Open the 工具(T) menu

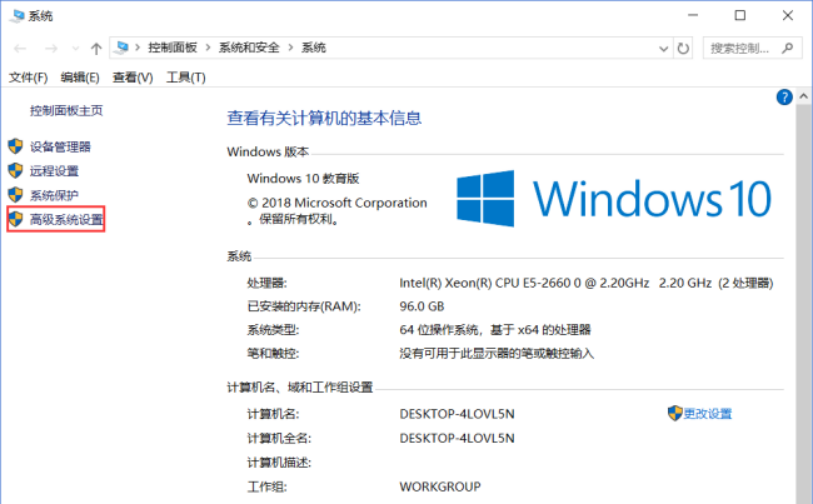click(186, 77)
